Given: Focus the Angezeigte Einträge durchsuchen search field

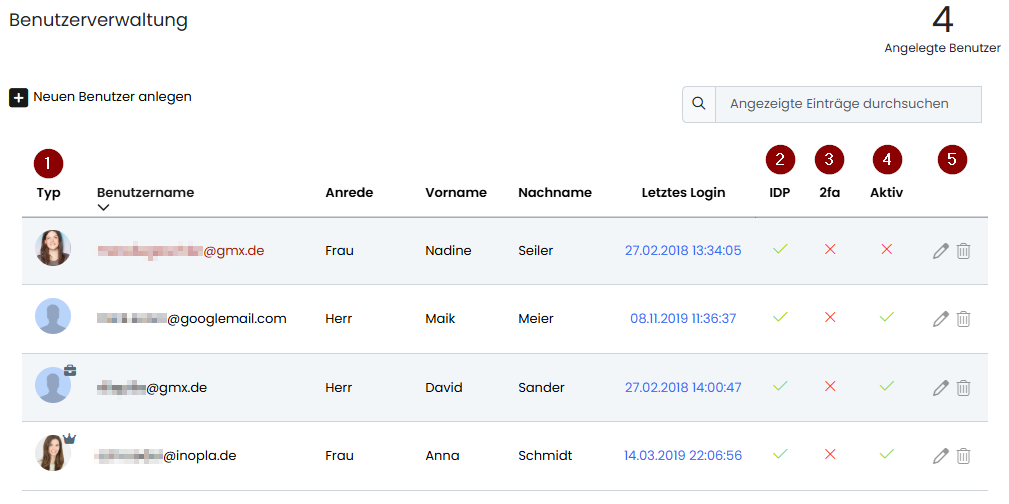Looking at the screenshot, I should (847, 104).
